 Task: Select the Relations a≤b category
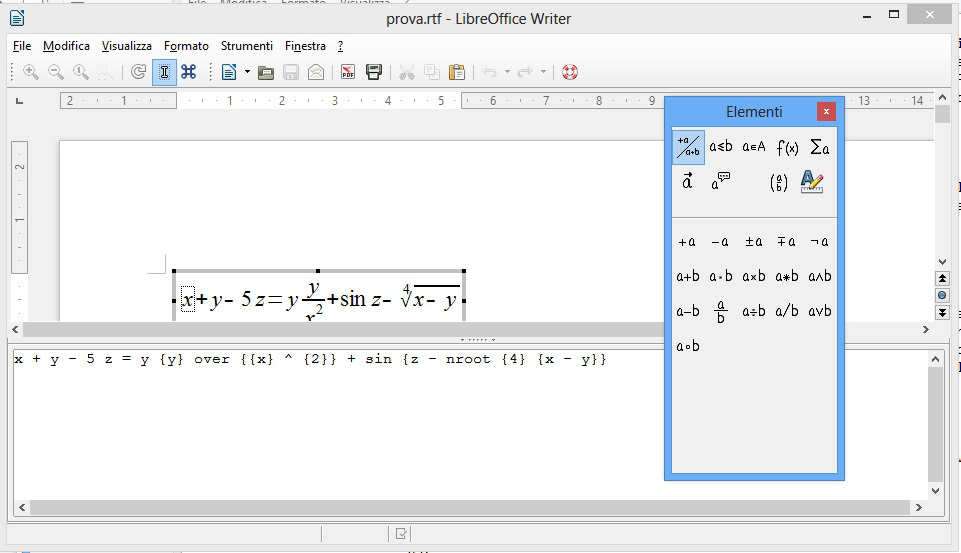[720, 147]
